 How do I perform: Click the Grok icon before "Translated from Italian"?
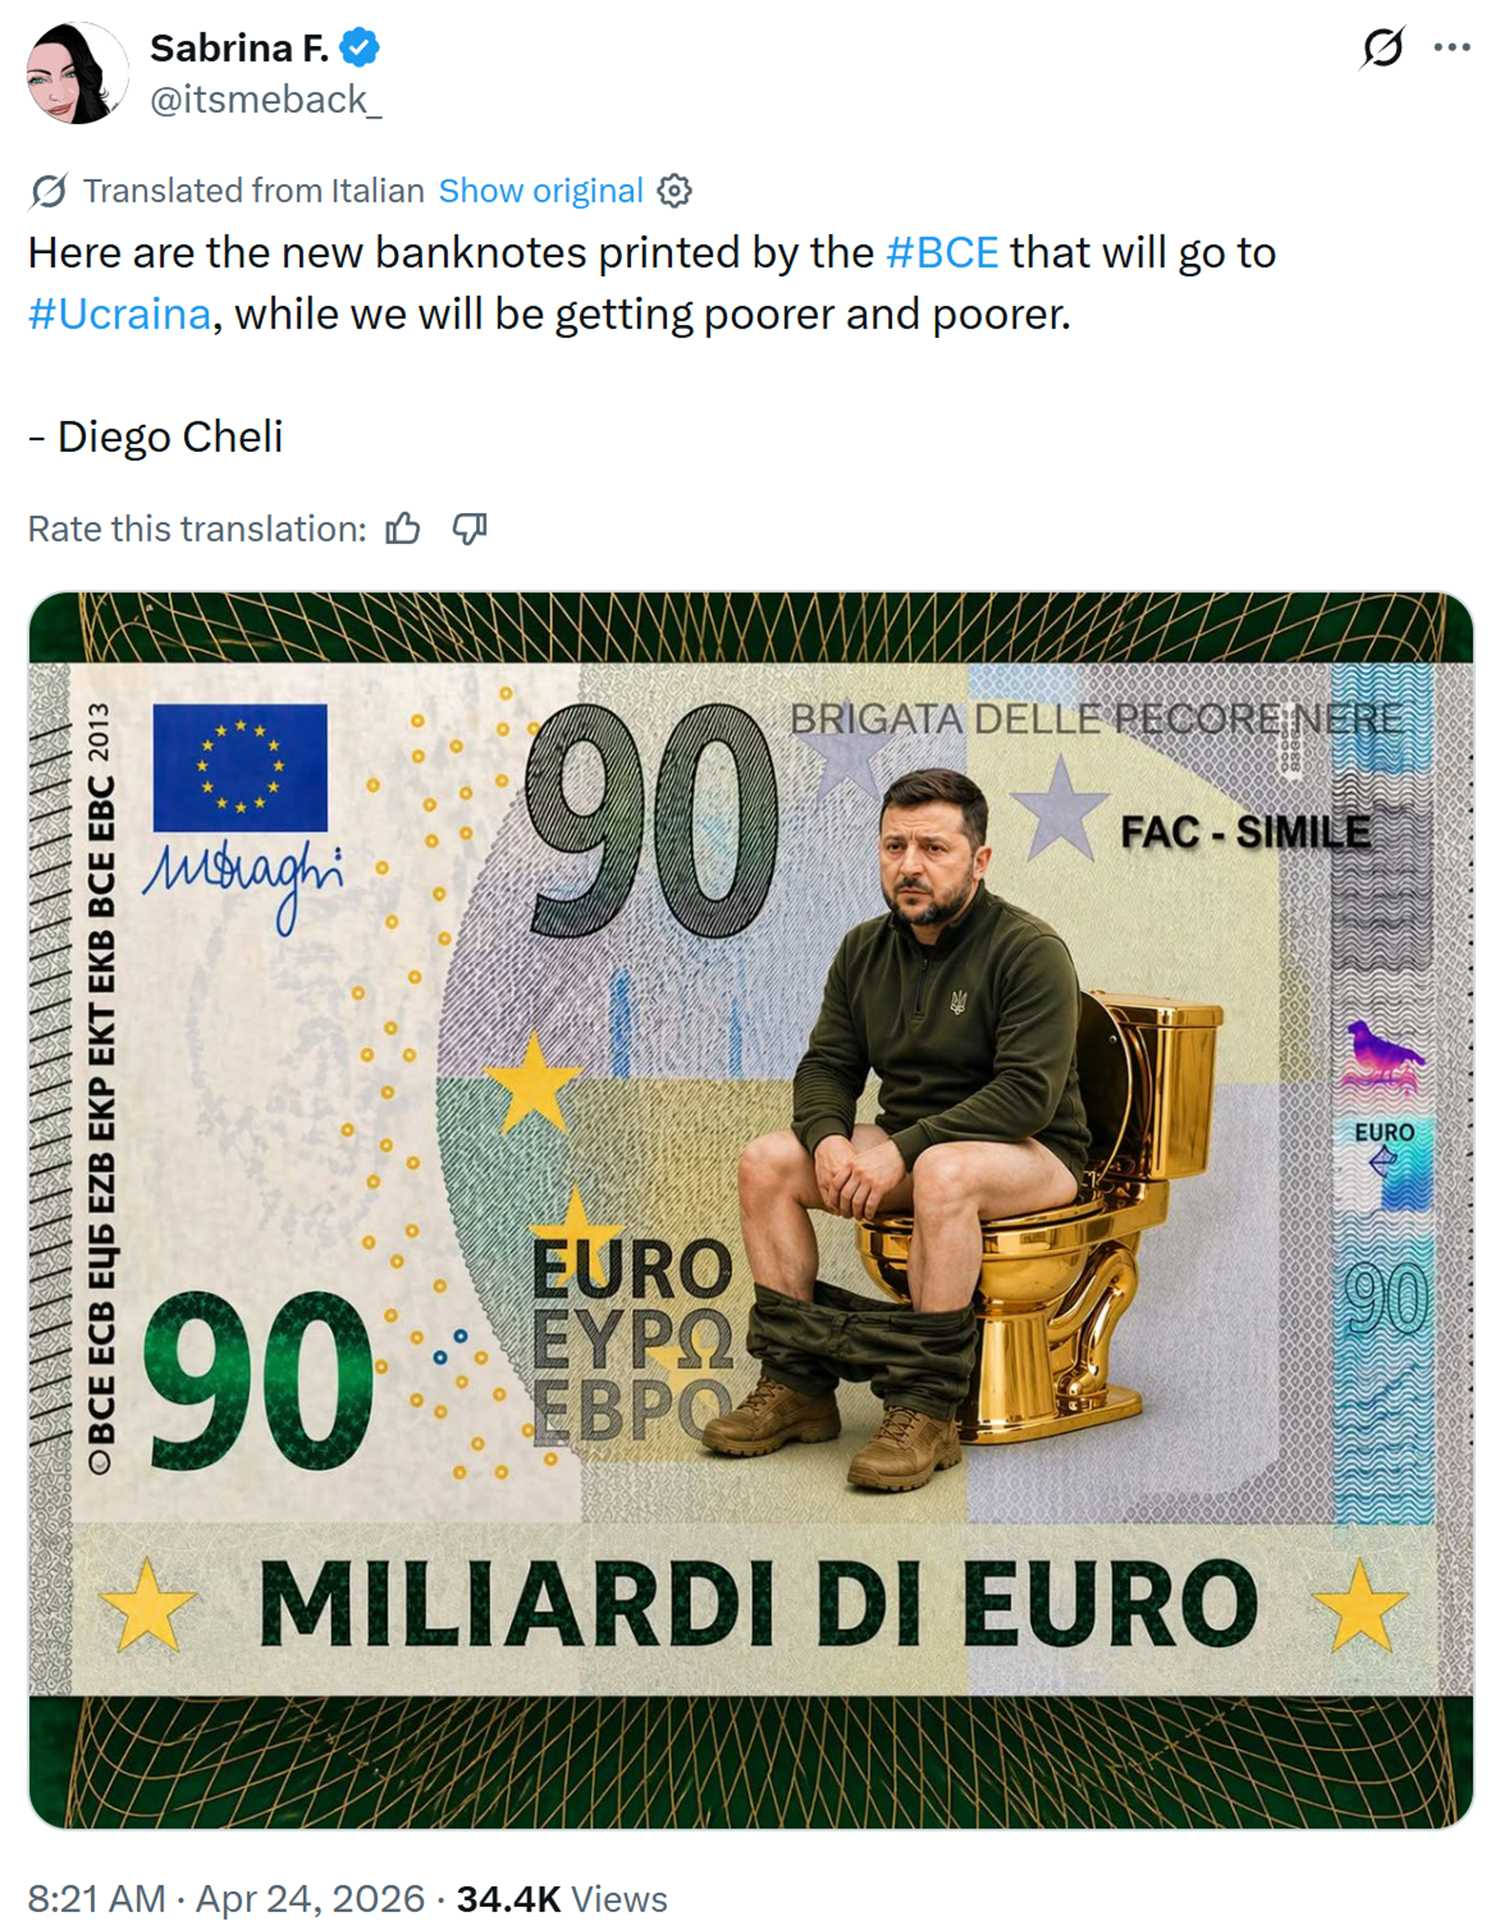[x=49, y=190]
